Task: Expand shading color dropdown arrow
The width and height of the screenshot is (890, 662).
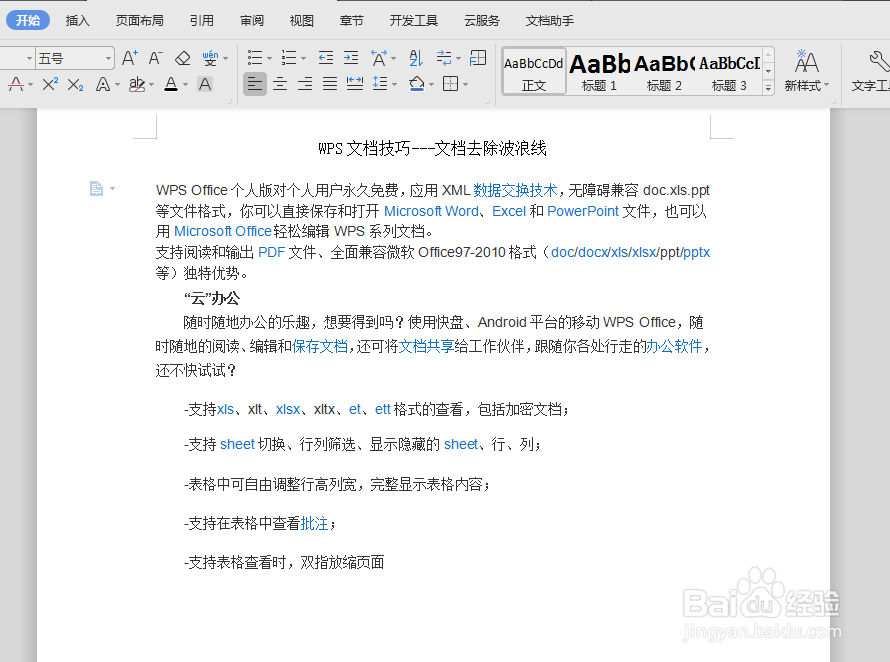Action: (x=431, y=85)
